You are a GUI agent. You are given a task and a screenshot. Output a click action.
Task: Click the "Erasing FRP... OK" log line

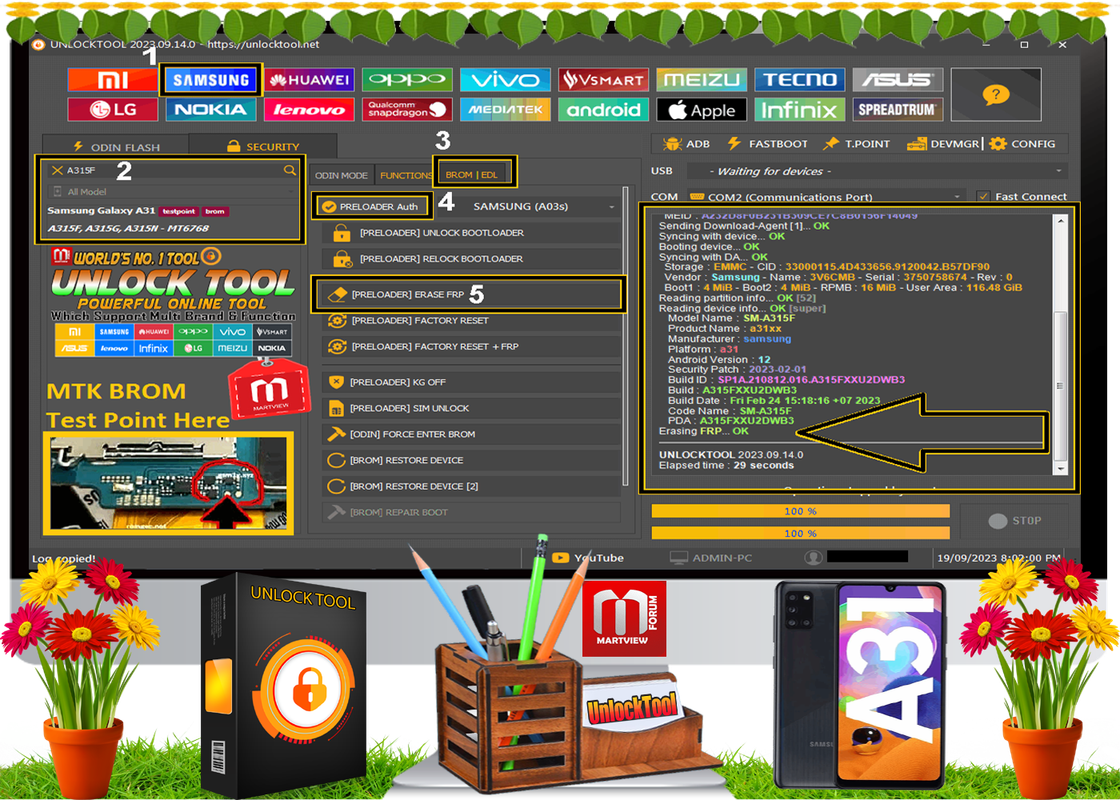704,431
